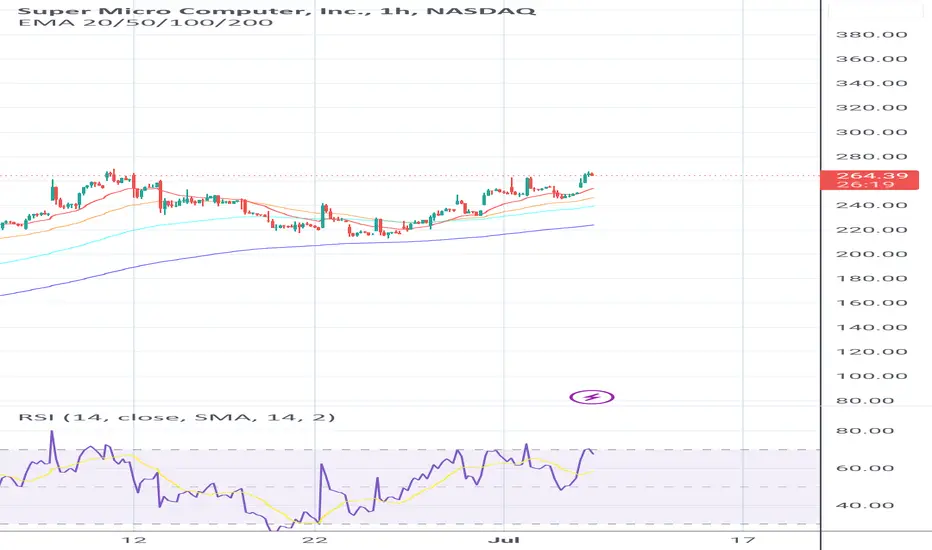The width and height of the screenshot is (932, 550).
Task: Select the RSI (14, close, SMA, 14, 2) label
Action: coord(177,417)
